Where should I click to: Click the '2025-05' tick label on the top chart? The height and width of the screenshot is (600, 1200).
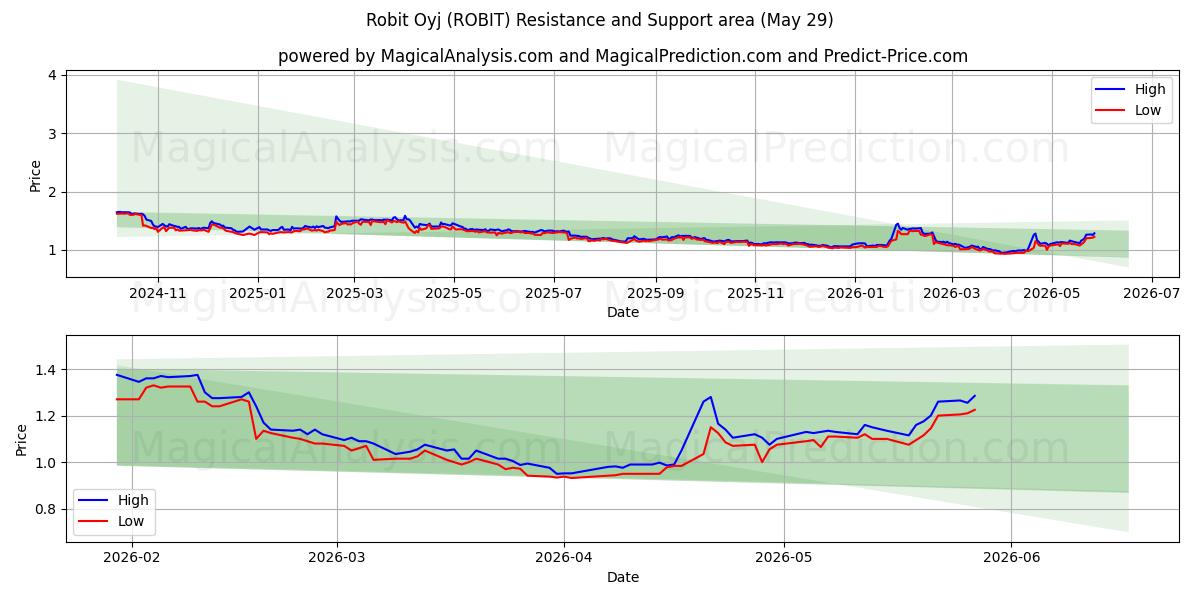point(455,293)
